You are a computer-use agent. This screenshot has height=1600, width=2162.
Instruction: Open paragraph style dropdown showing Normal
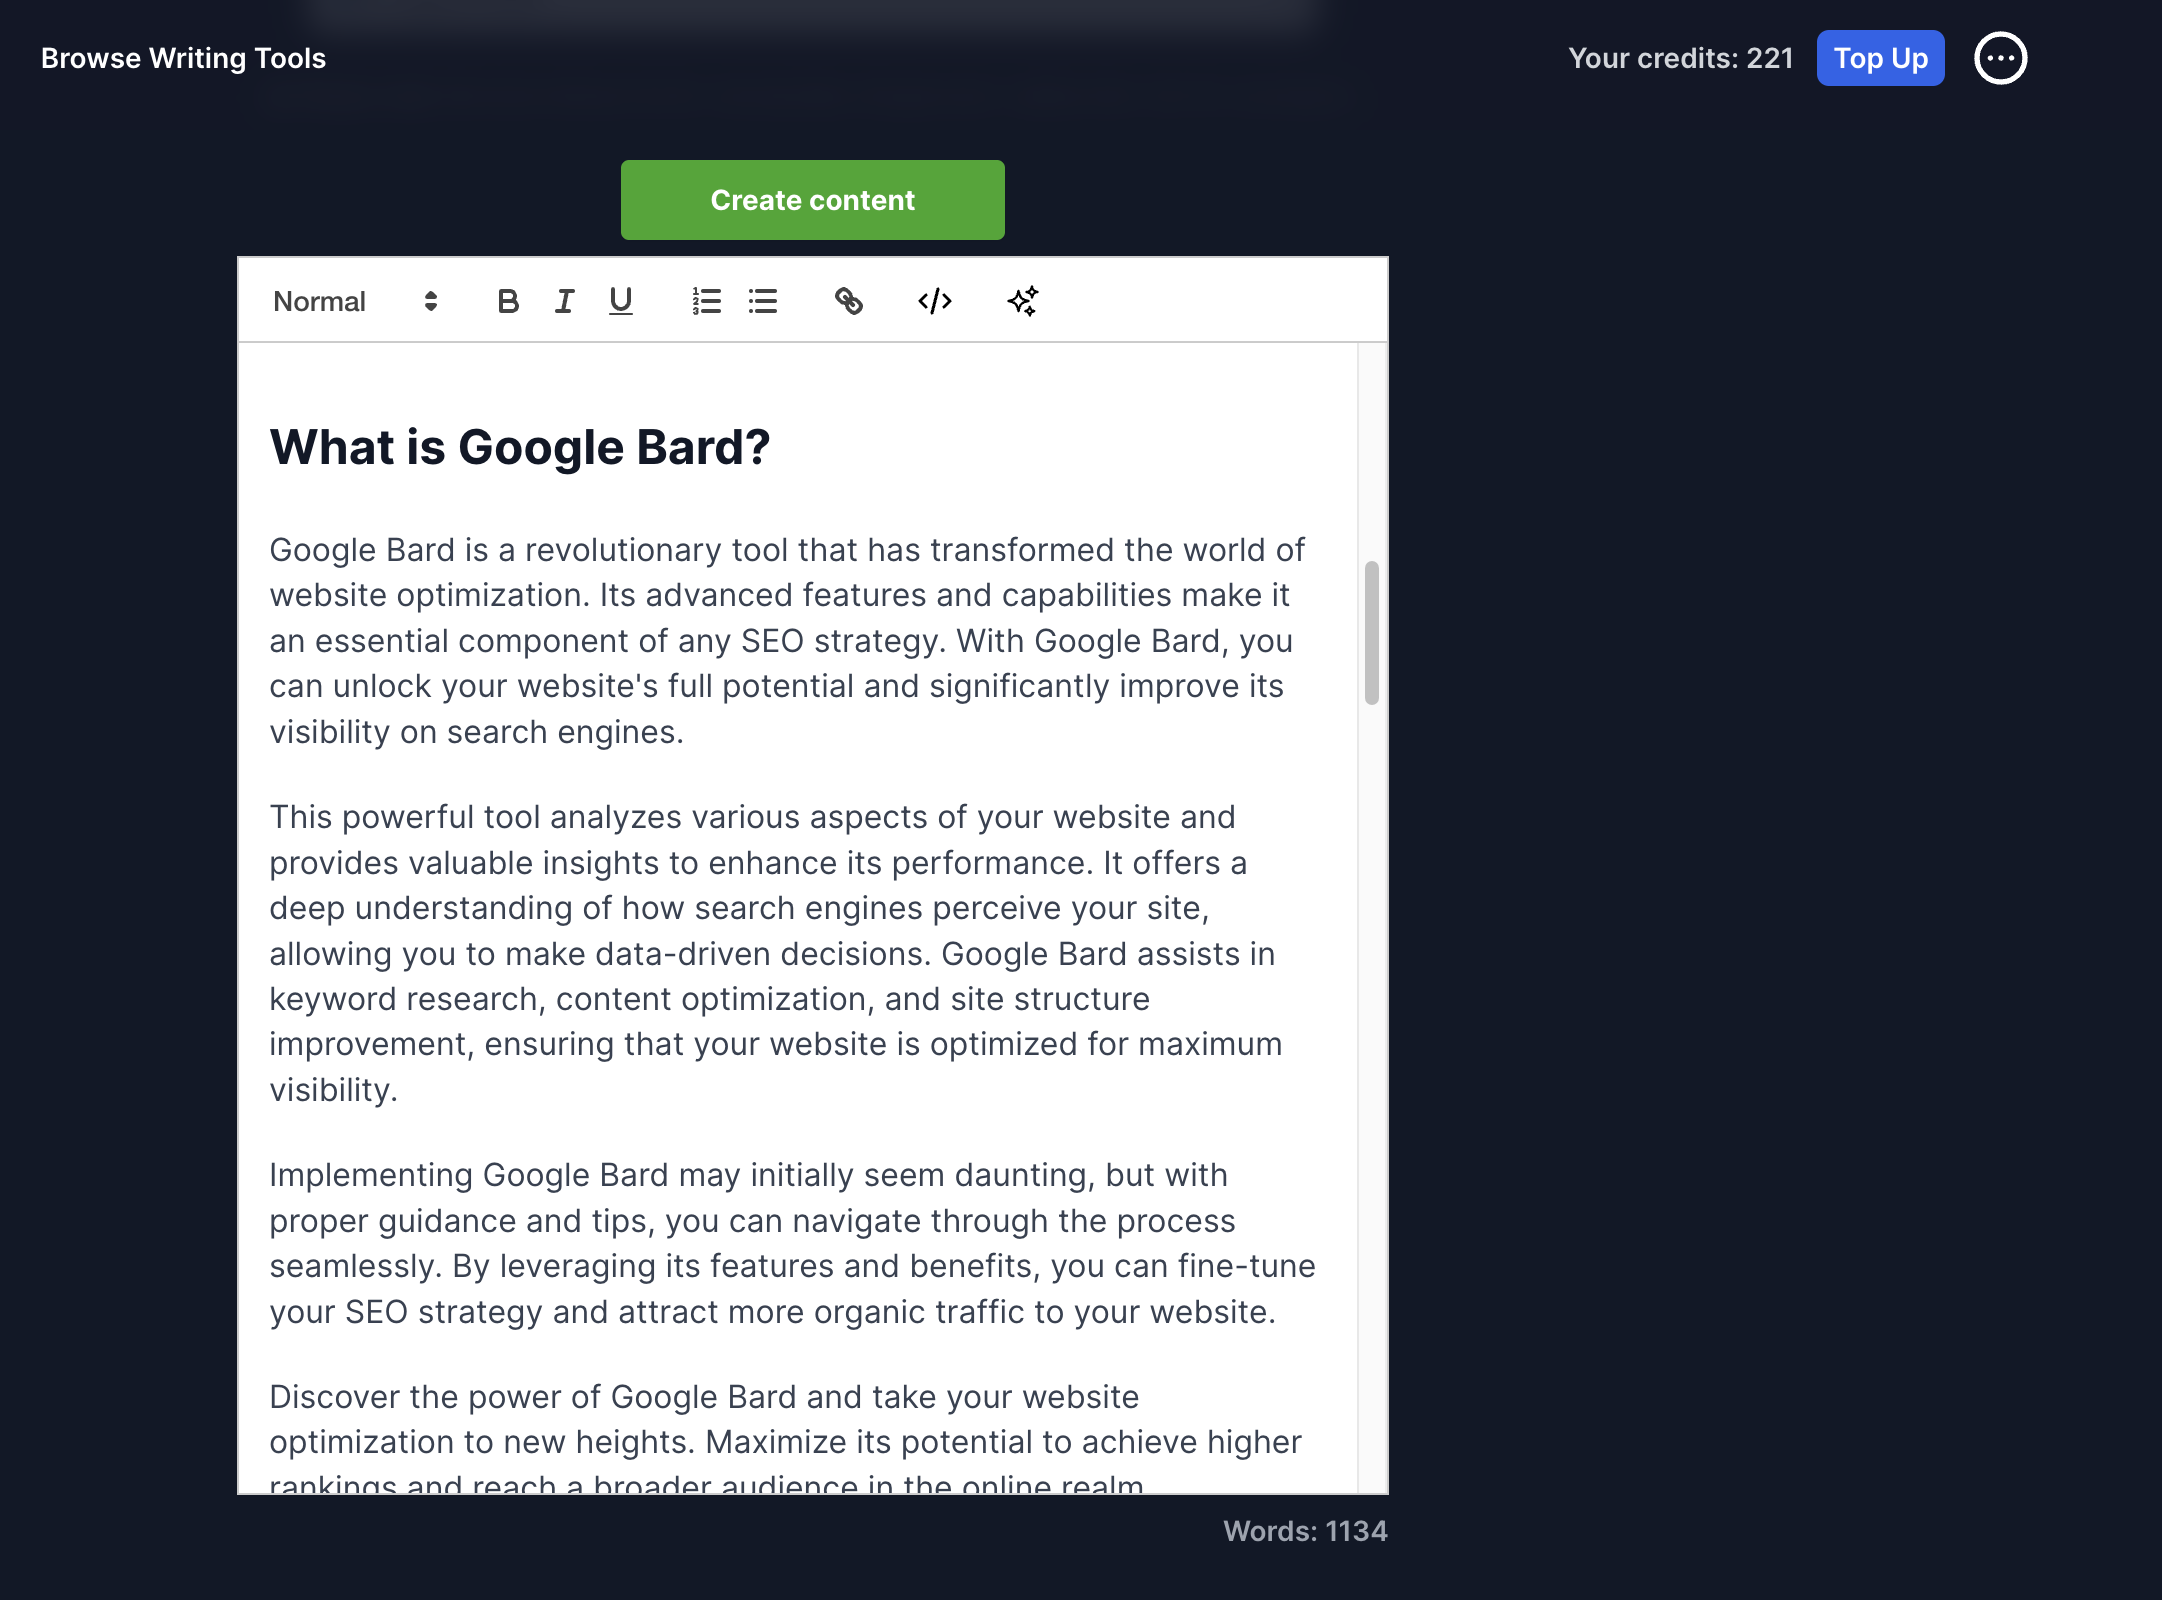[354, 301]
